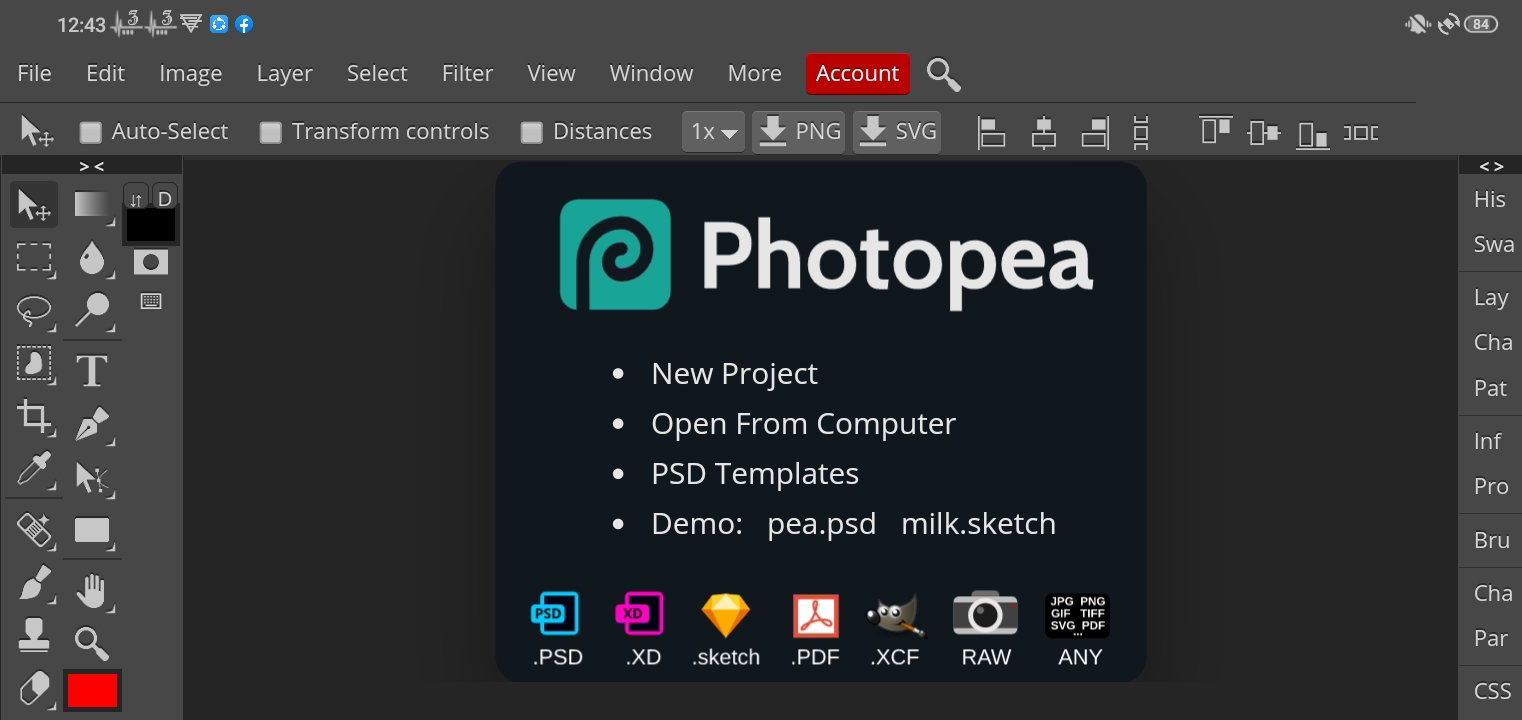The width and height of the screenshot is (1522, 720).
Task: Align vertical centers of layers
Action: [1264, 132]
